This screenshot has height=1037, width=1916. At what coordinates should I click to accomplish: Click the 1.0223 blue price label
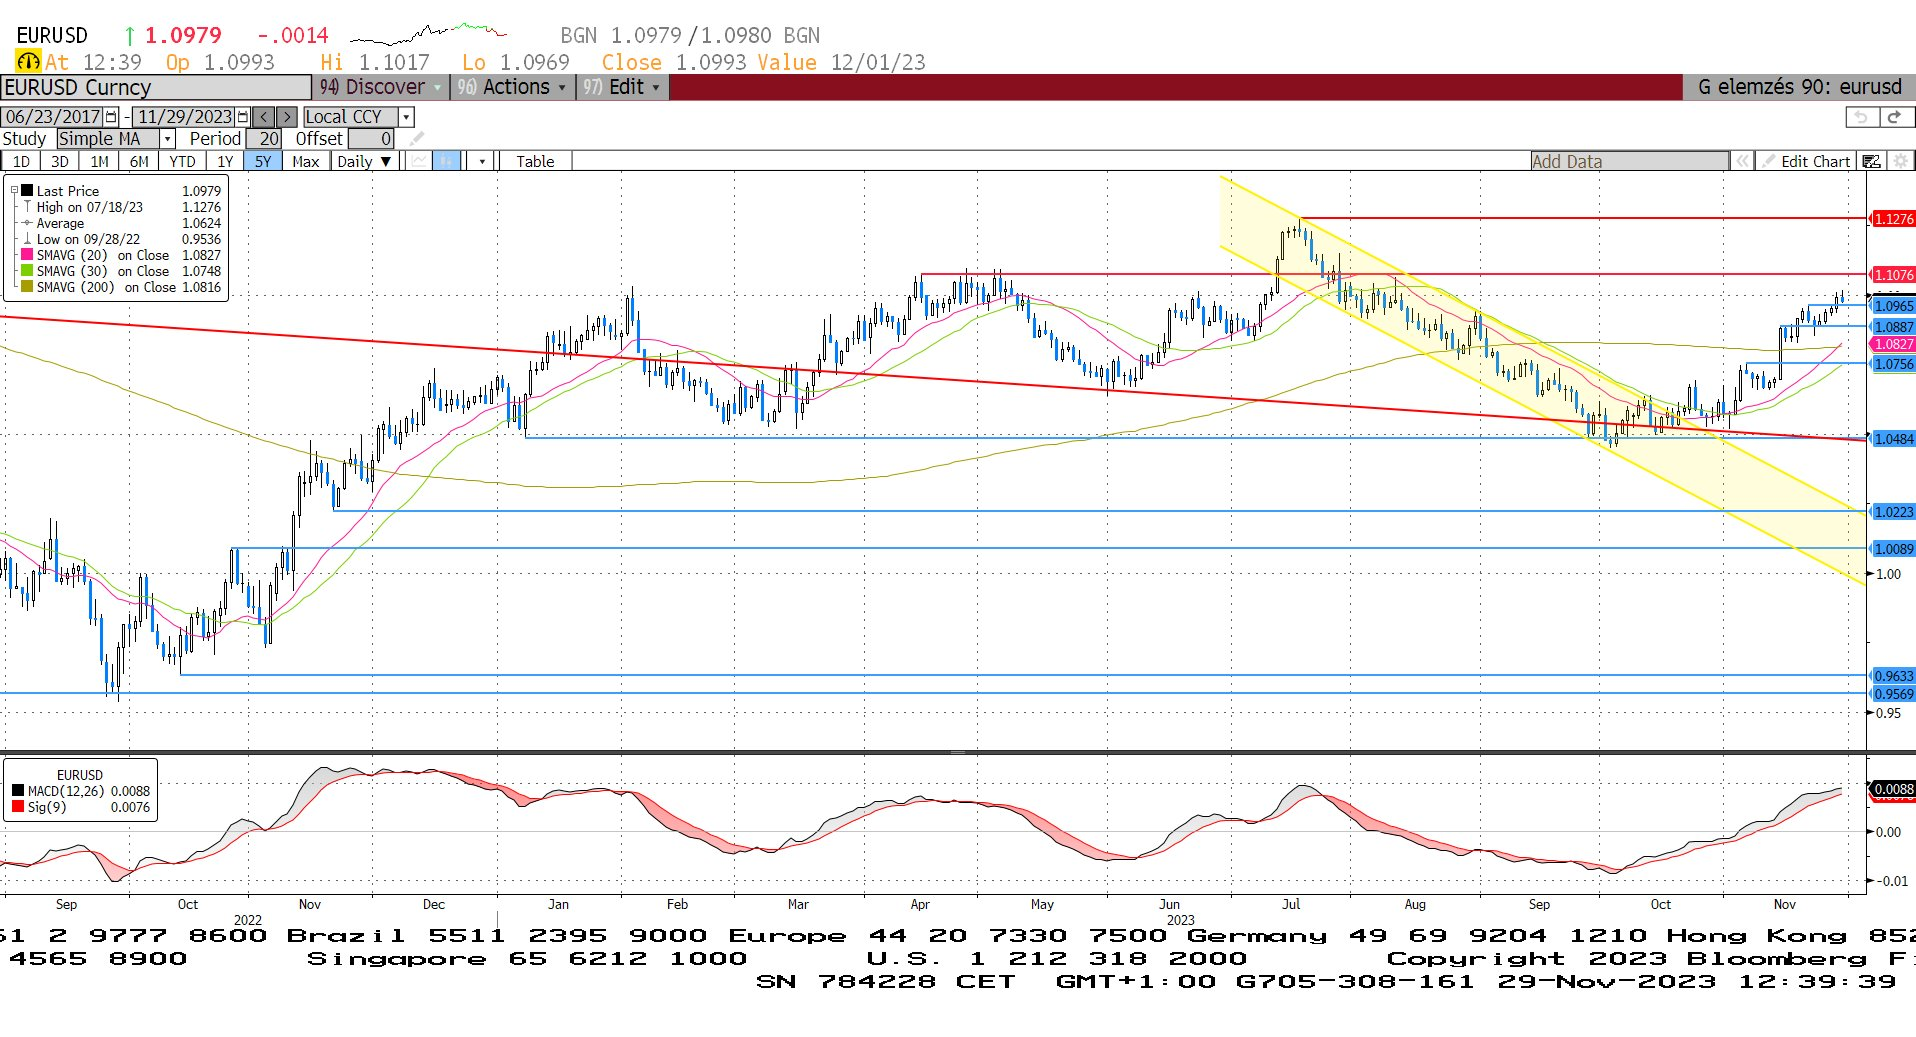pos(1893,512)
